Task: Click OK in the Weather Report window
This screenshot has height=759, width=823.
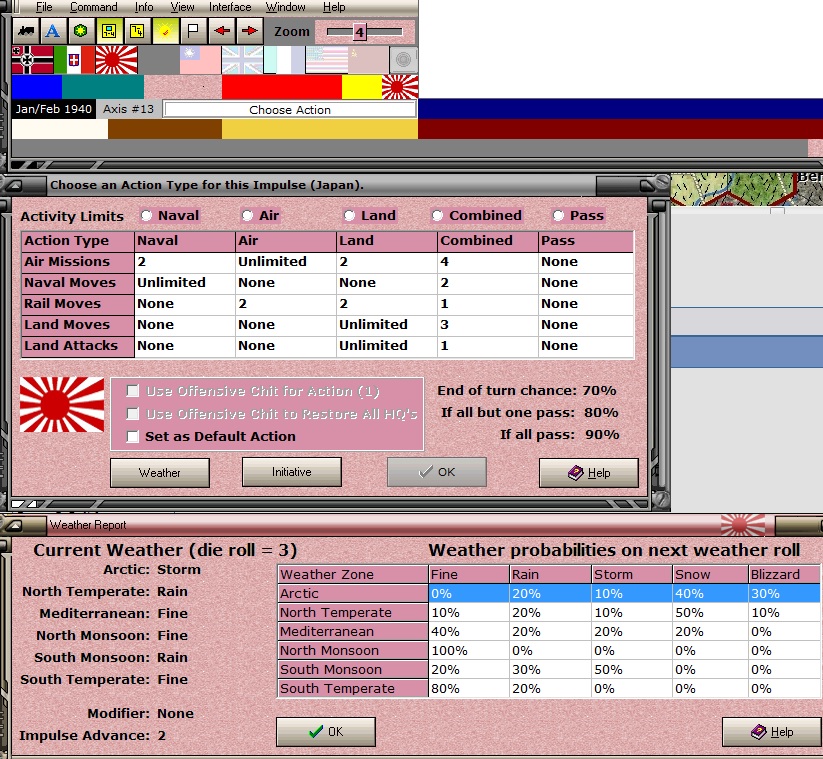Action: coord(326,732)
